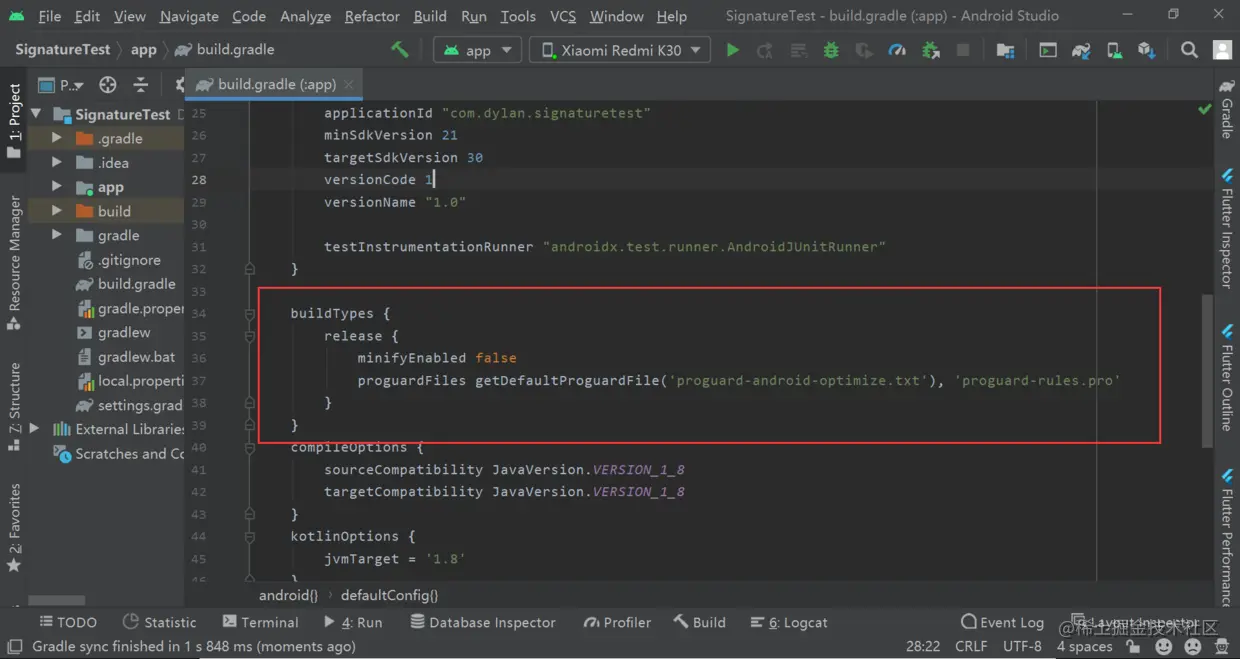Open Run Anything terminal icon
1240x659 pixels.
point(1048,50)
